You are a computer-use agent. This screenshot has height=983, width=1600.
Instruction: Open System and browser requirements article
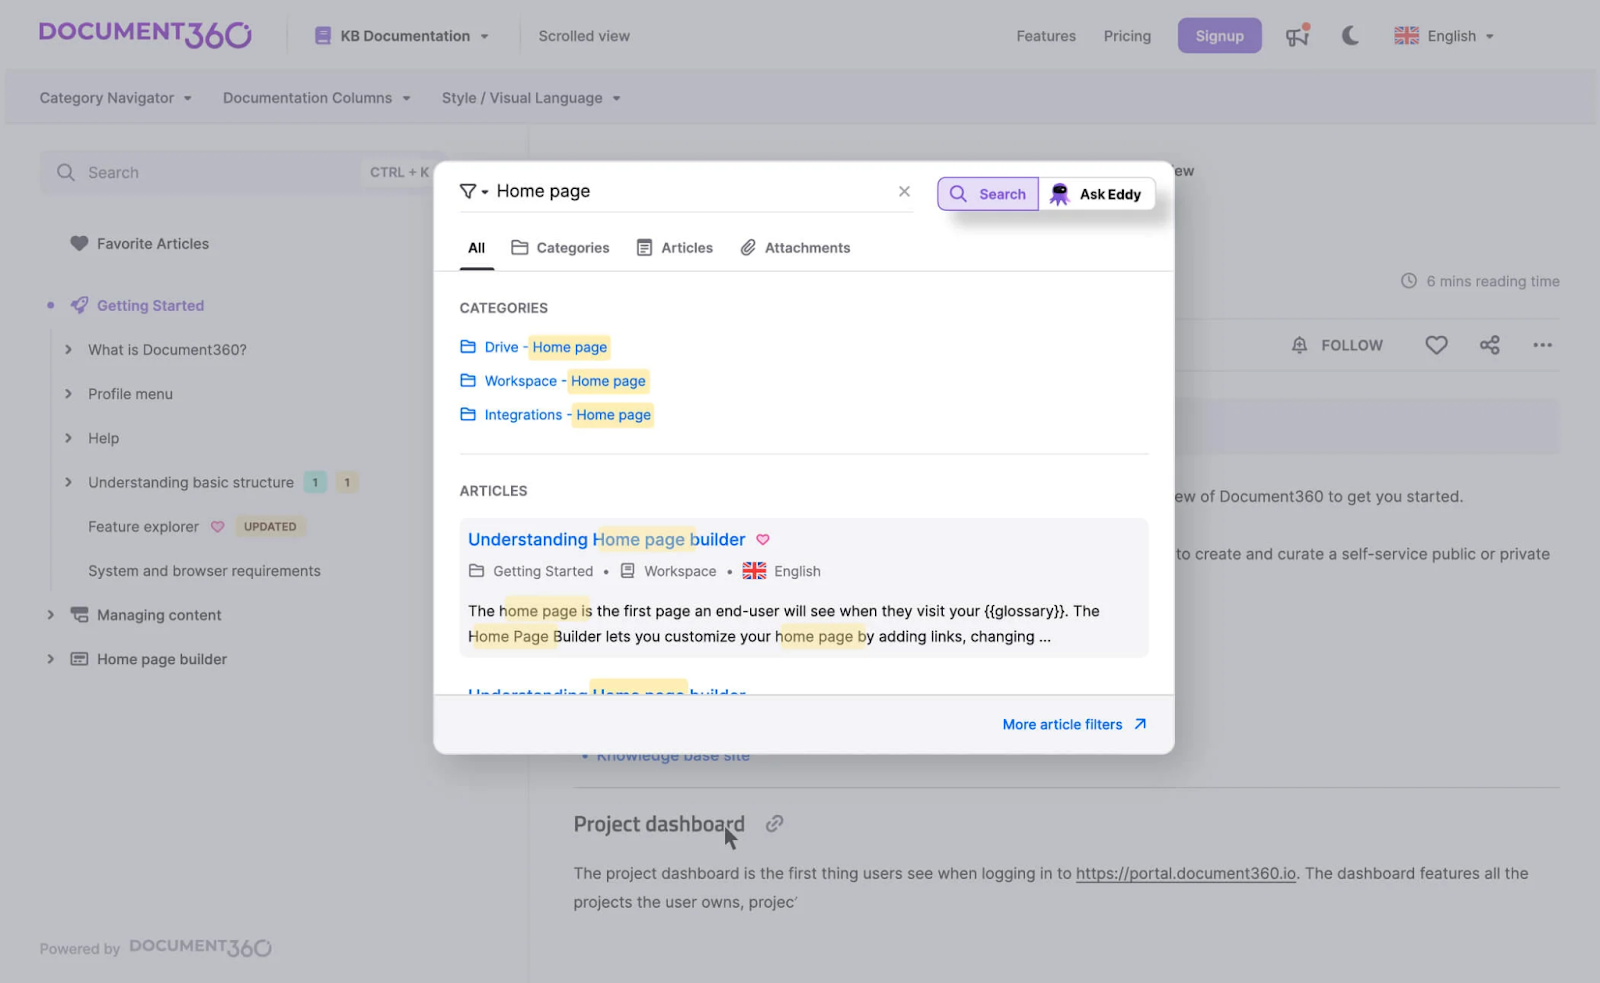click(x=204, y=571)
